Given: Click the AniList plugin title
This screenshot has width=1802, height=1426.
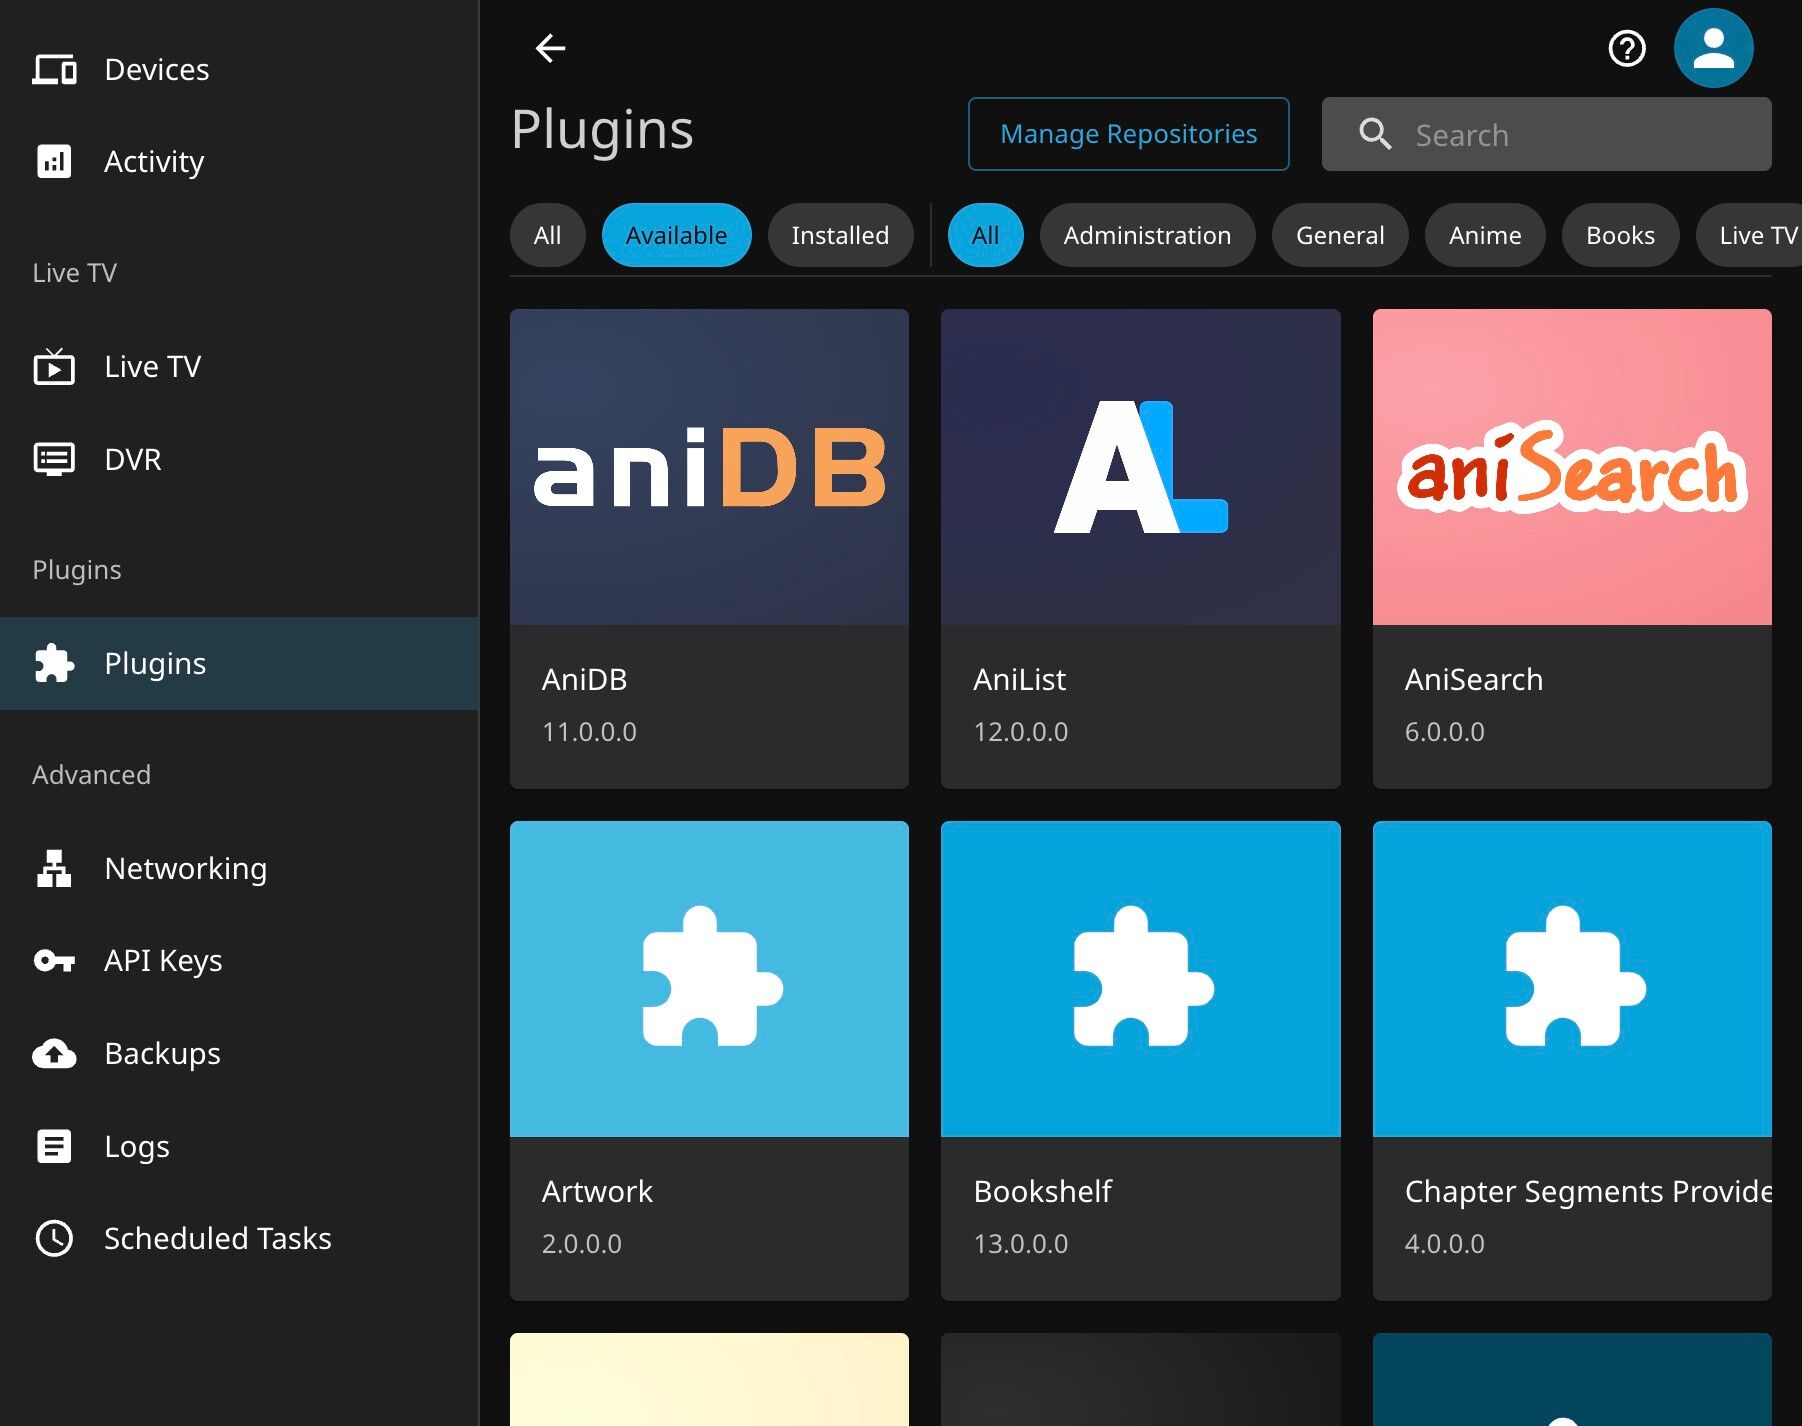Looking at the screenshot, I should pyautogui.click(x=1019, y=680).
